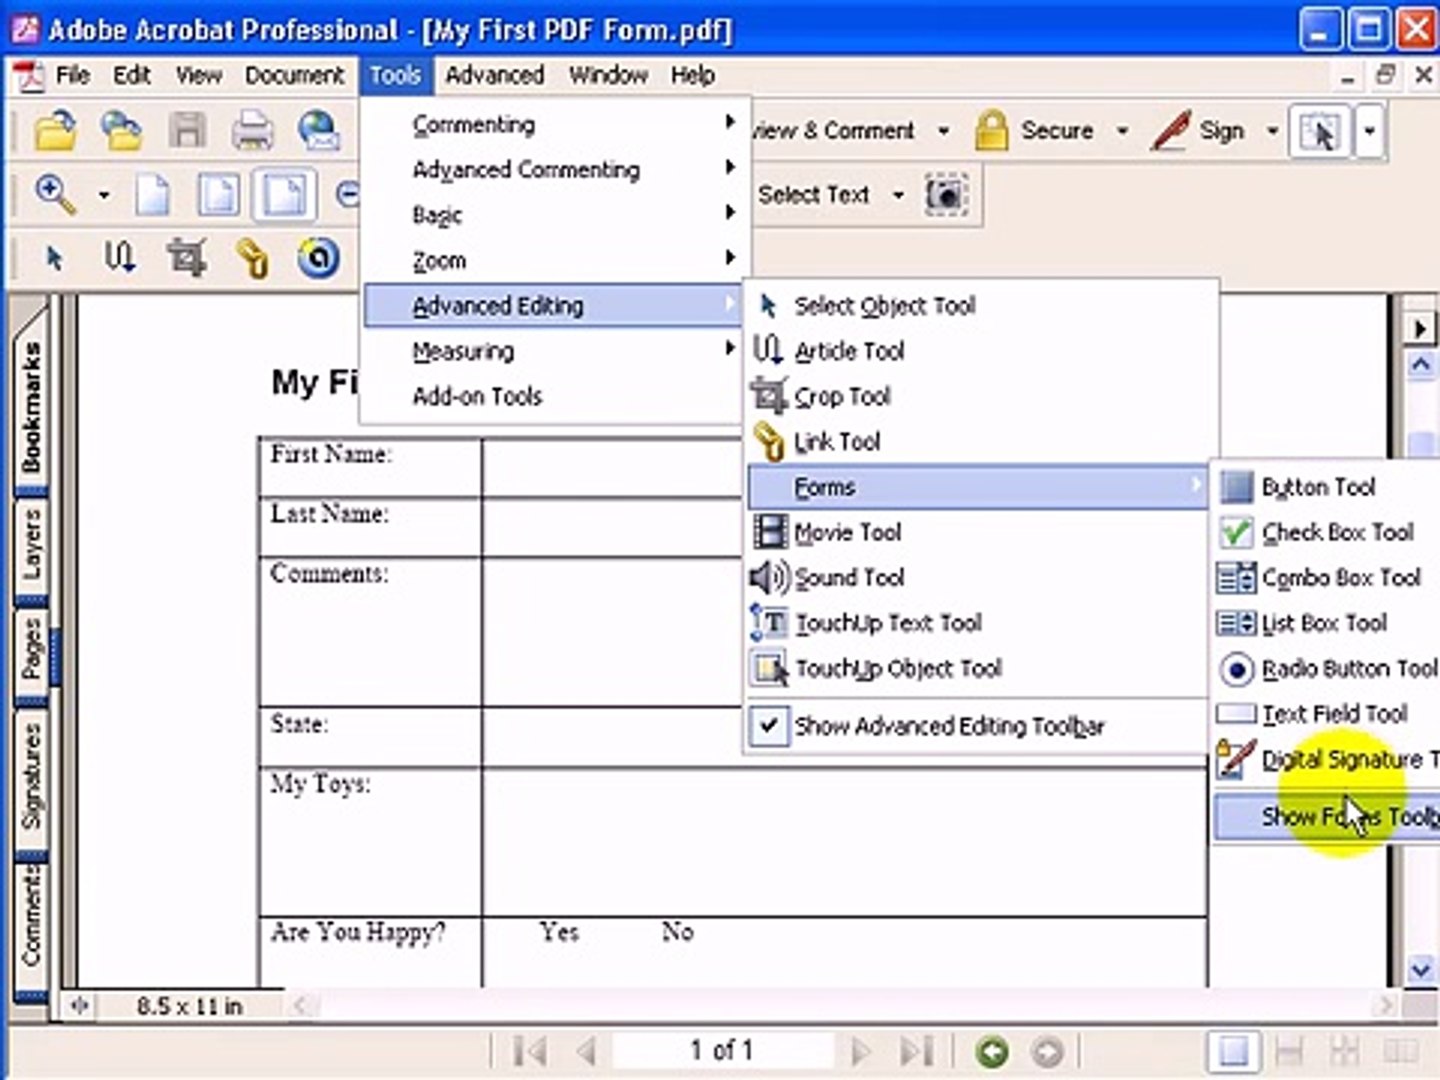Image resolution: width=1440 pixels, height=1080 pixels.
Task: Click Link Tool icon in editing toolbar
Action: click(252, 258)
